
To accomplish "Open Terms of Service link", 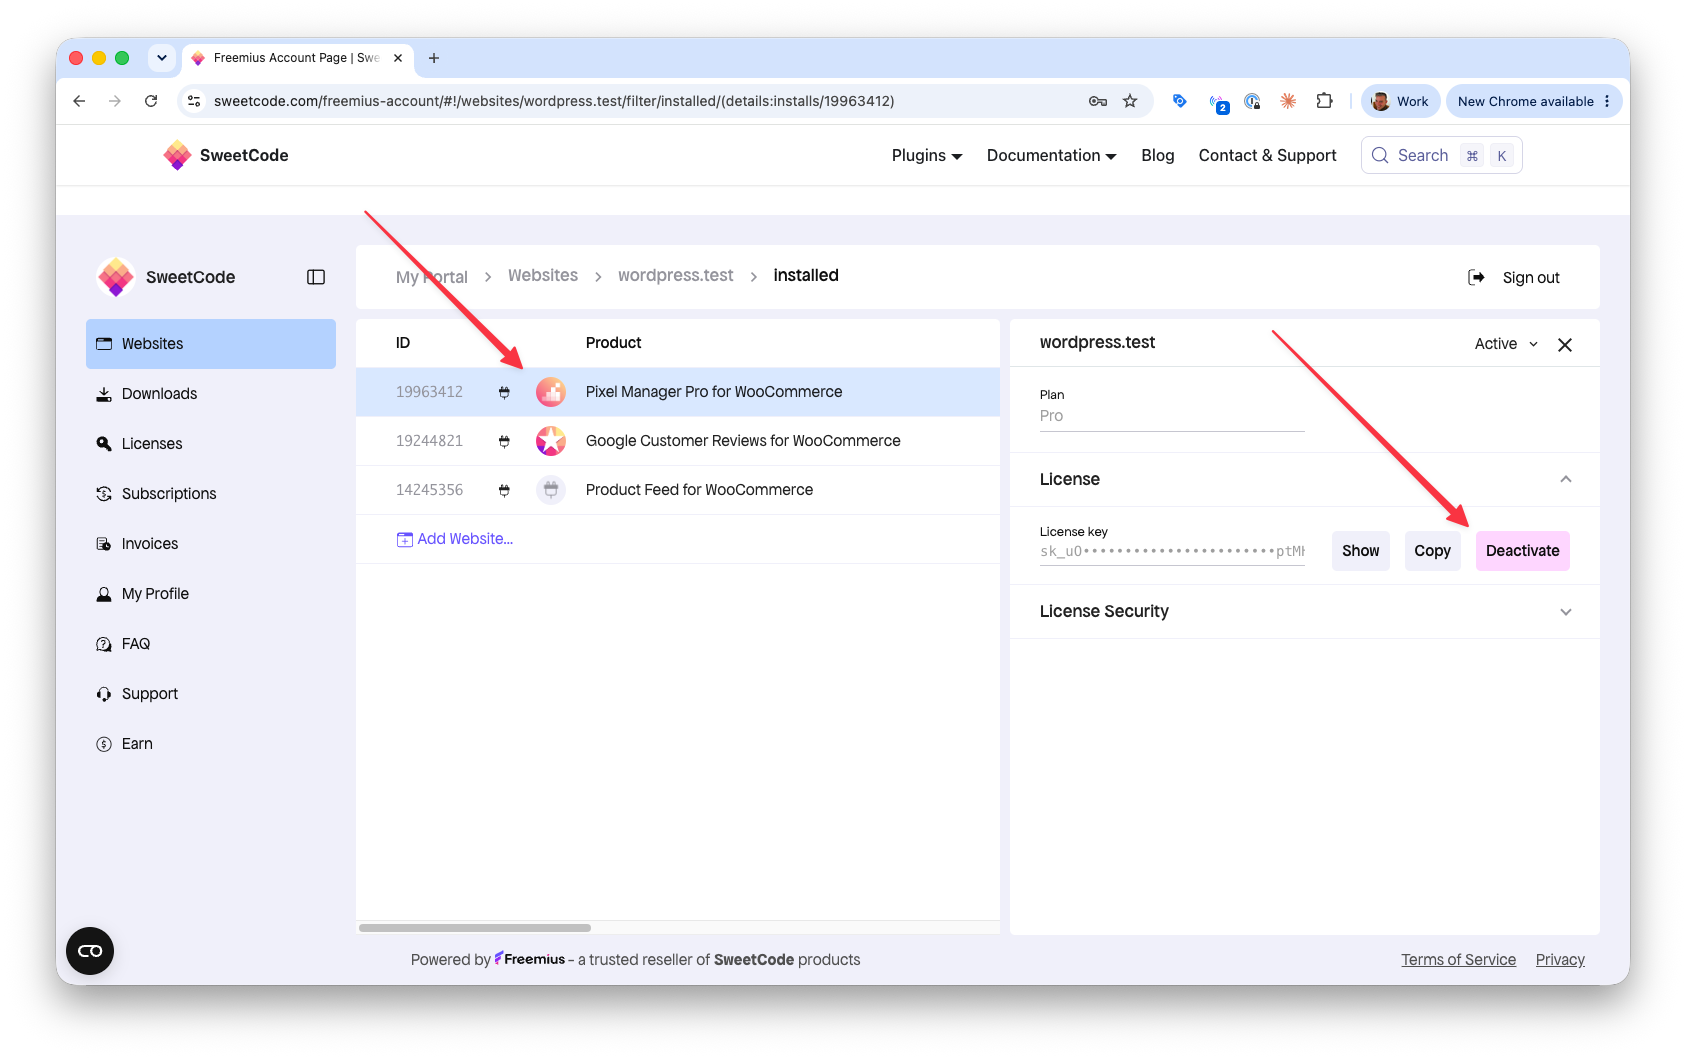I will [x=1458, y=960].
